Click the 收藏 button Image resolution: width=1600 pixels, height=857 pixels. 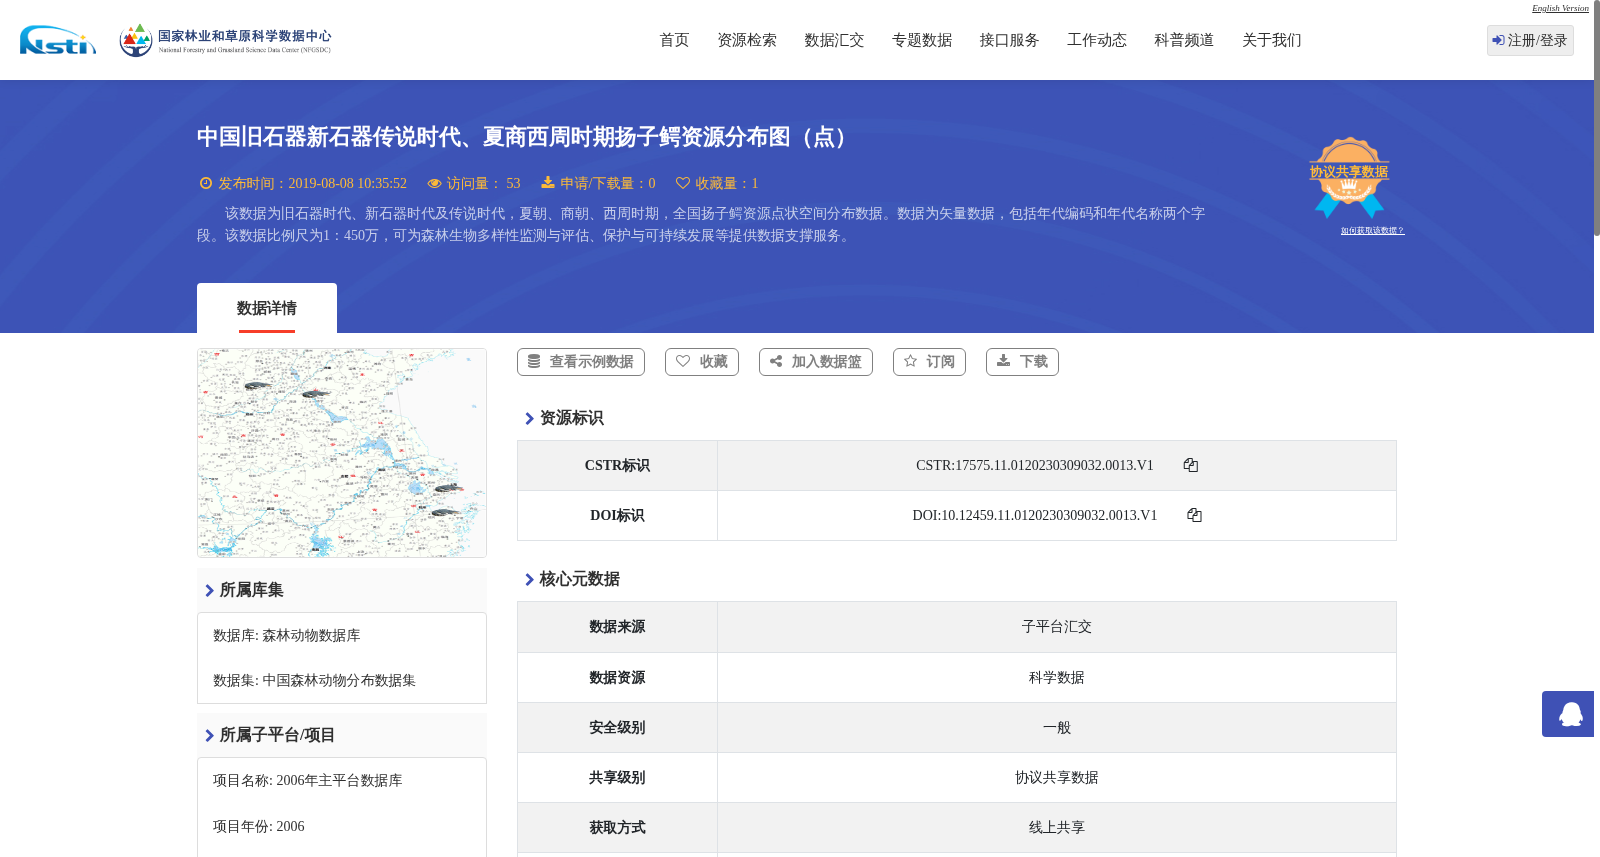coord(702,362)
